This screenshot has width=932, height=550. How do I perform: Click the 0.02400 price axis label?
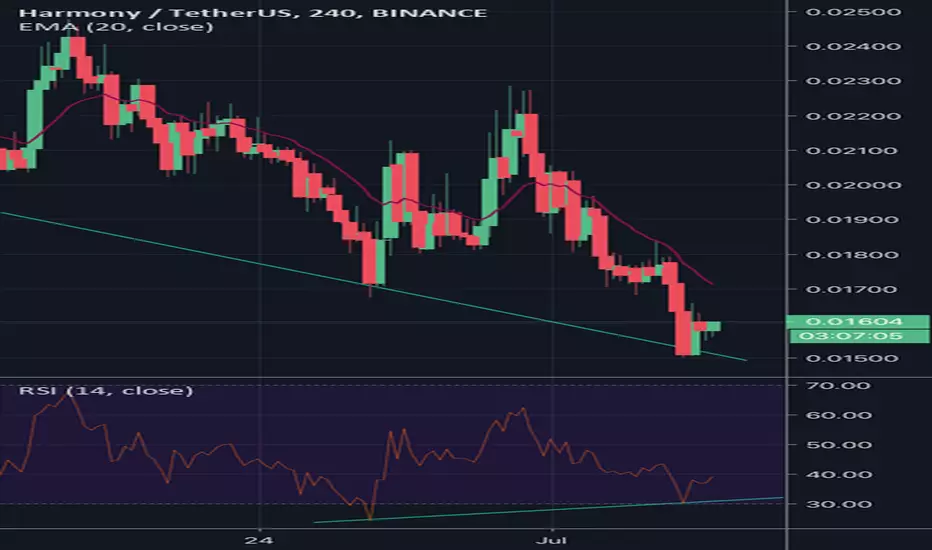click(x=853, y=46)
